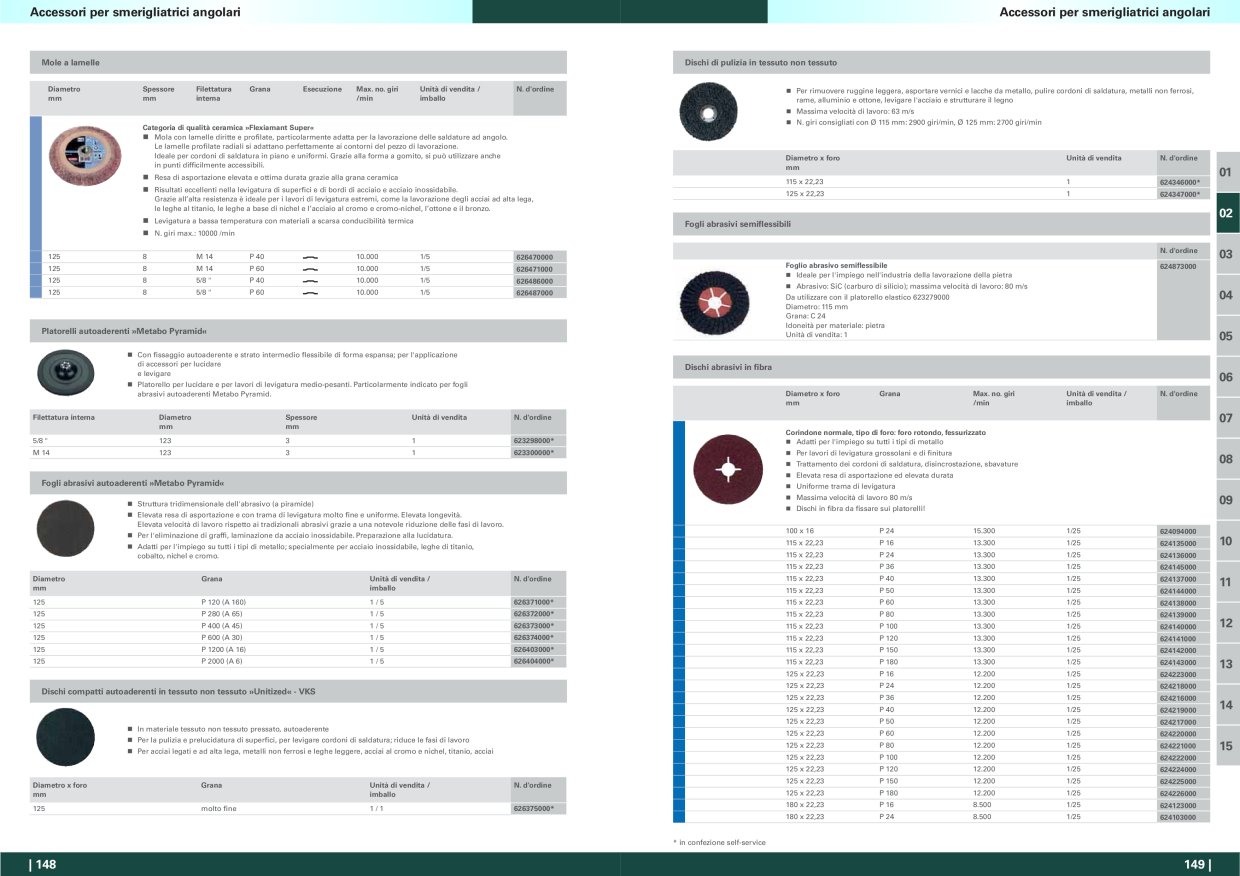Select 'Fogli abrasivi autoaderenti »Metabo Pyramid«' heading
Image resolution: width=1240 pixels, height=876 pixels.
(x=133, y=483)
